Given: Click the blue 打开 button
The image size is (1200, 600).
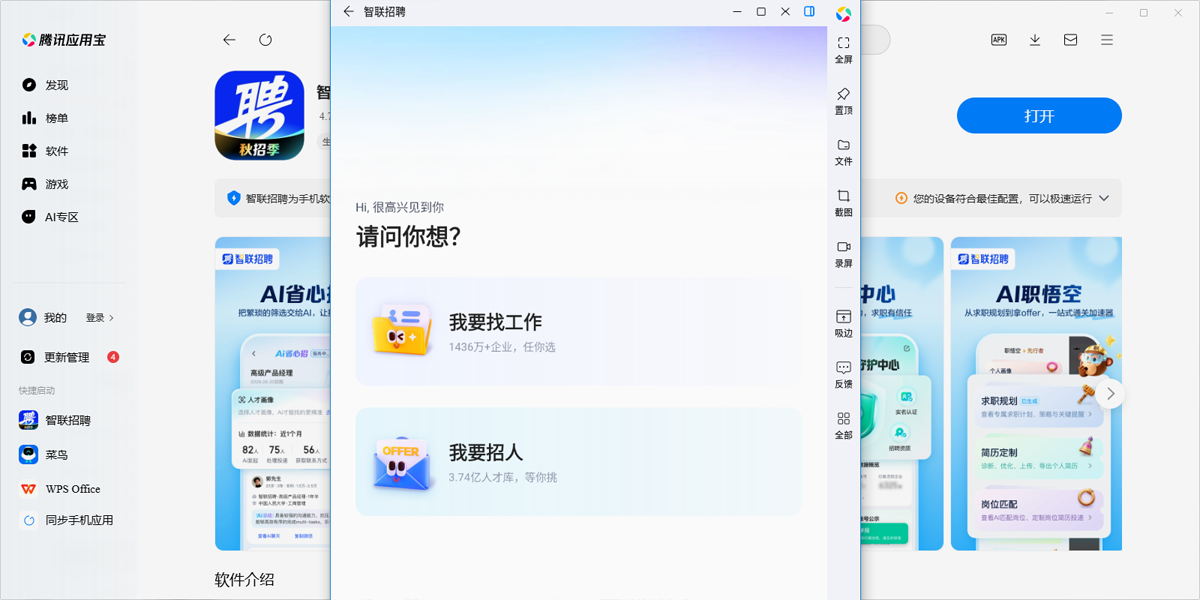Looking at the screenshot, I should coord(1039,116).
